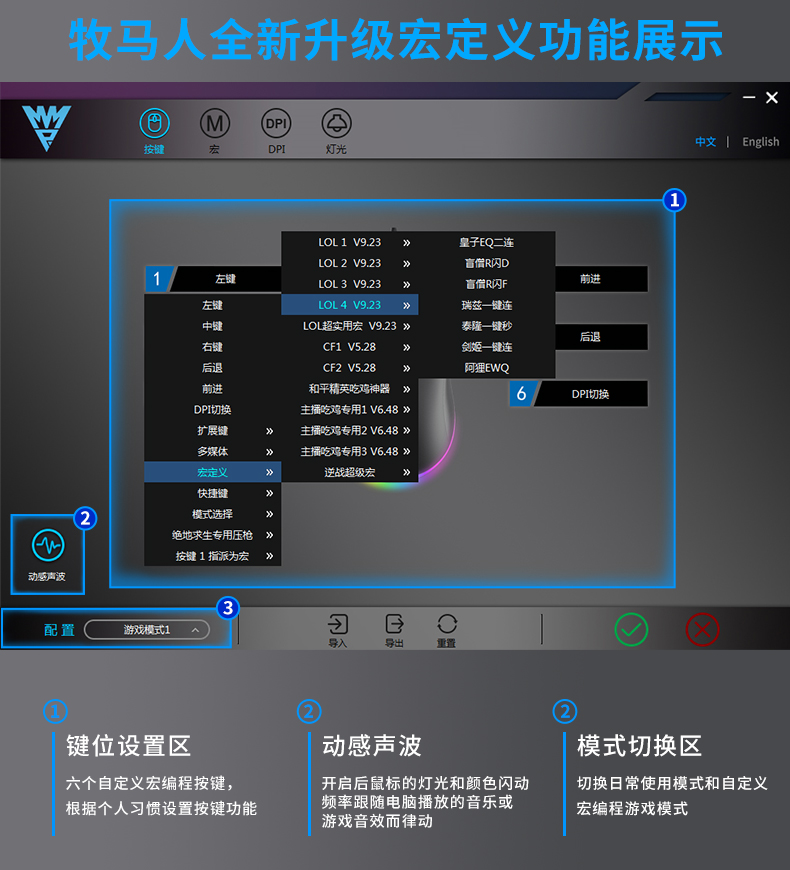Open the 宏 macro editor tab
790x870 pixels.
215,131
